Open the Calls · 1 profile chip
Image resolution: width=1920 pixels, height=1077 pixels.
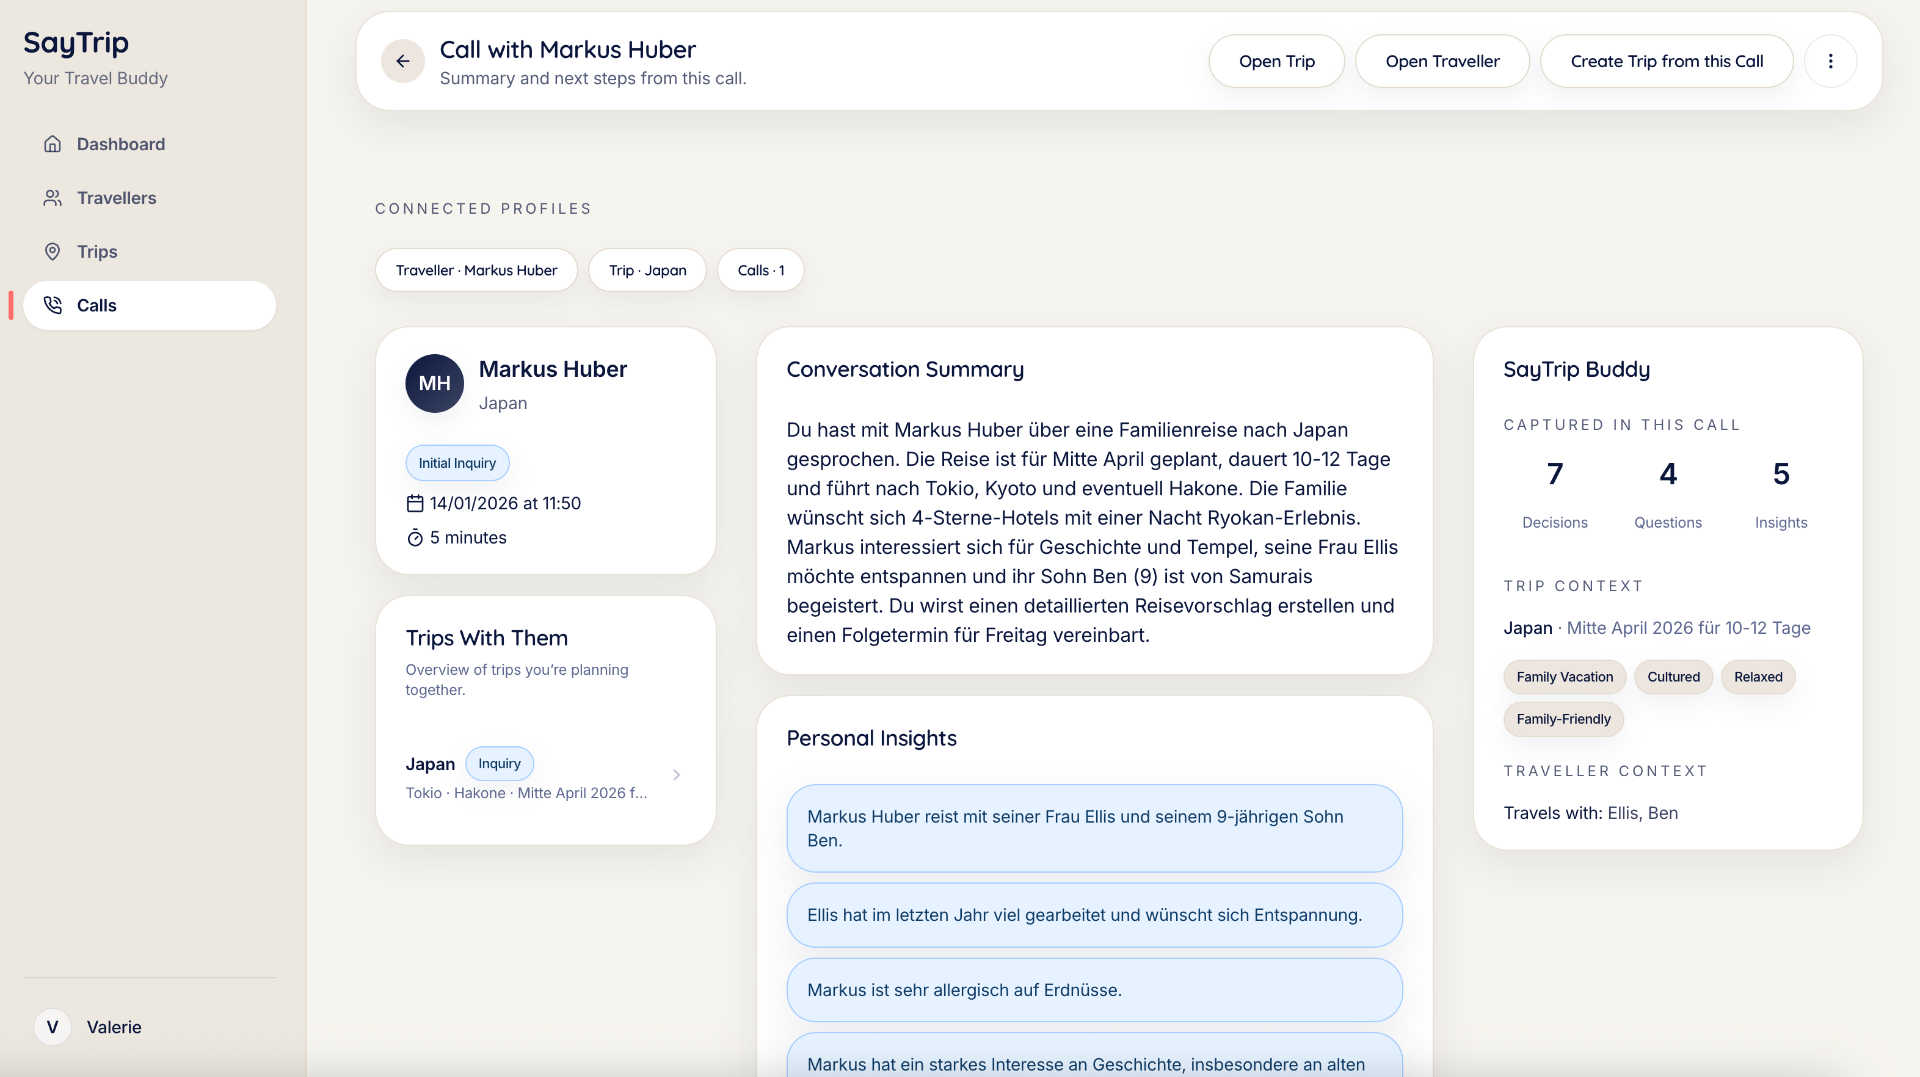click(x=760, y=270)
